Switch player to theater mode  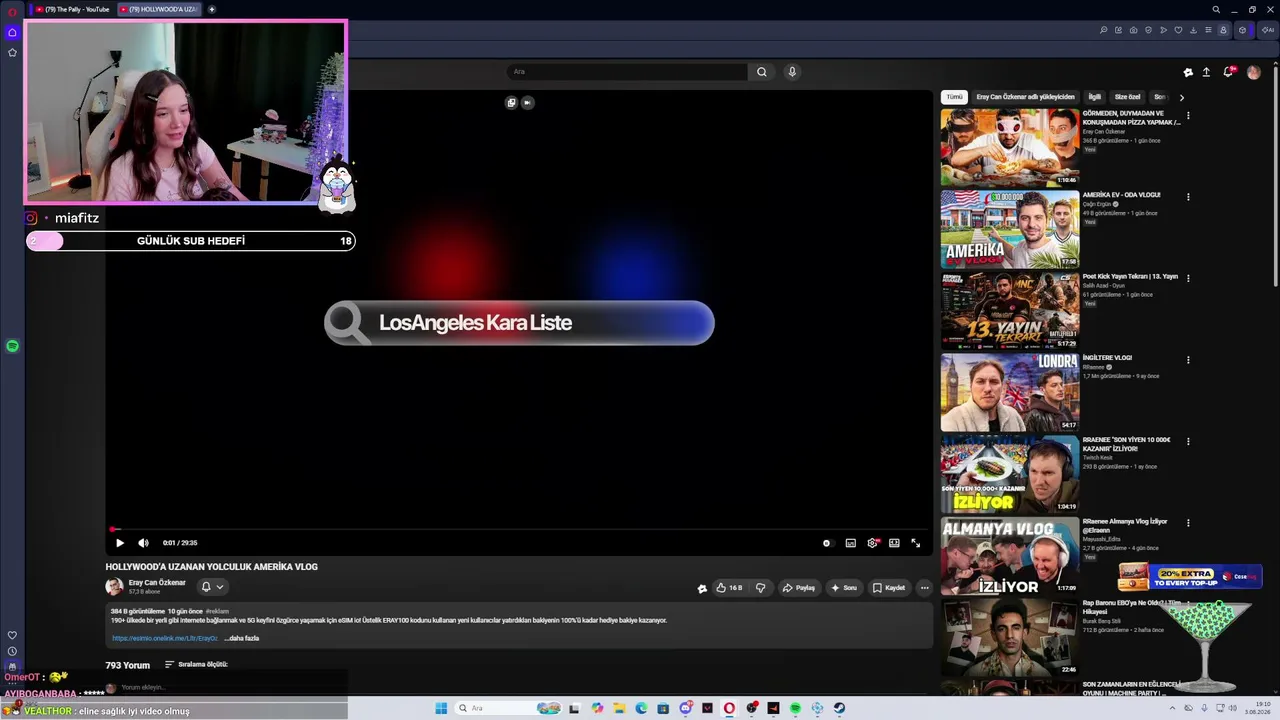coord(894,543)
